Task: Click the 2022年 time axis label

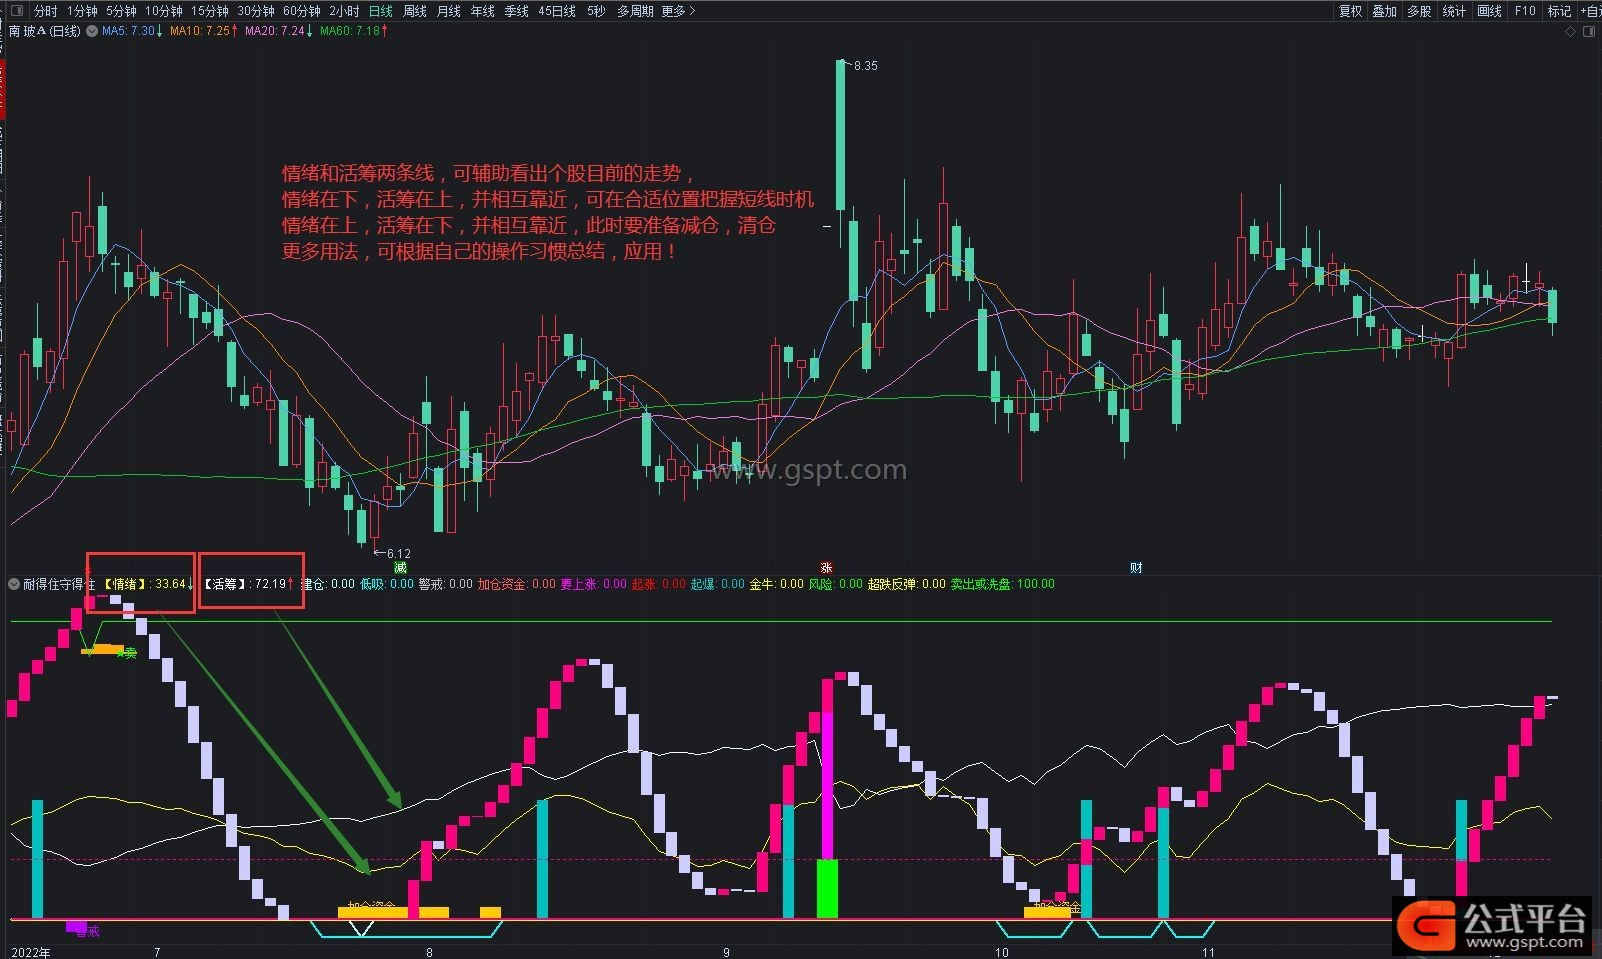Action: coord(31,952)
